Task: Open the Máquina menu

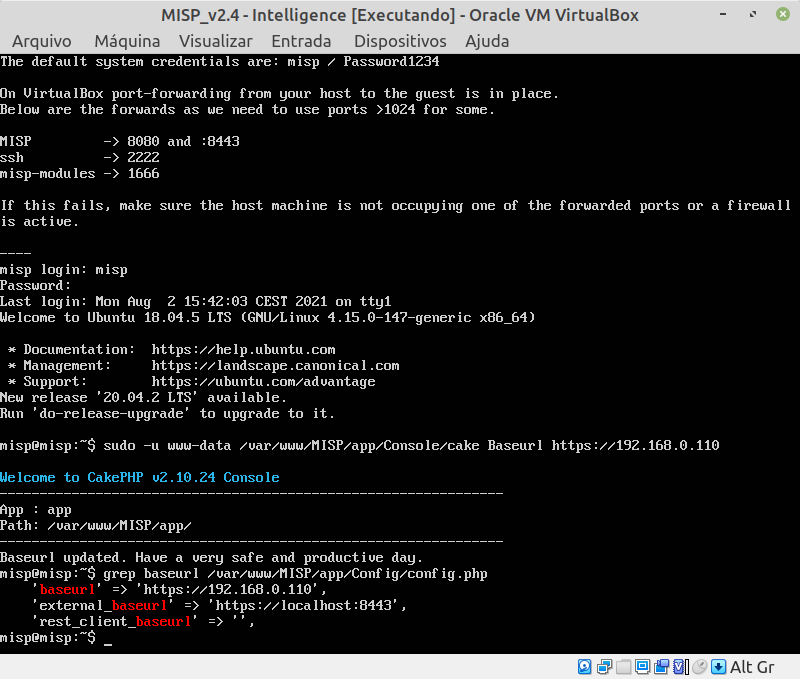Action: point(127,41)
